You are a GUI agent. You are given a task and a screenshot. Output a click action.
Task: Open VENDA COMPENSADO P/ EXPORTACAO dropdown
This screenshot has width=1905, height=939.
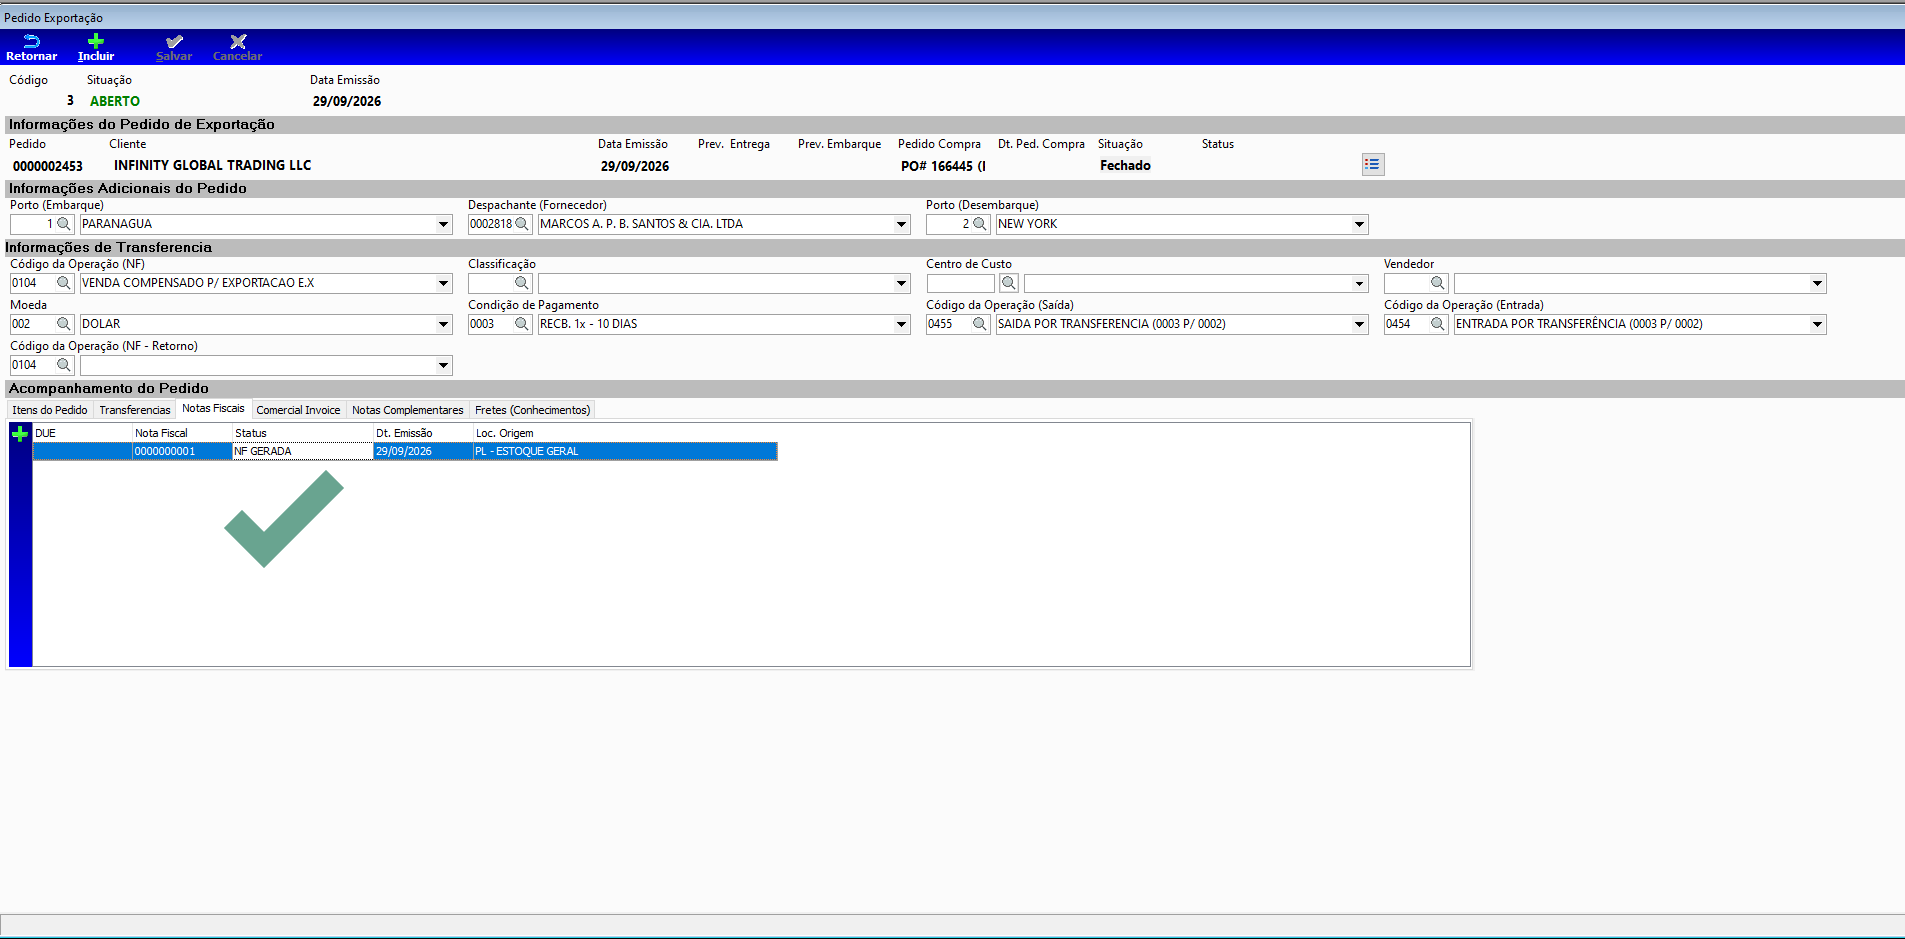pyautogui.click(x=444, y=283)
